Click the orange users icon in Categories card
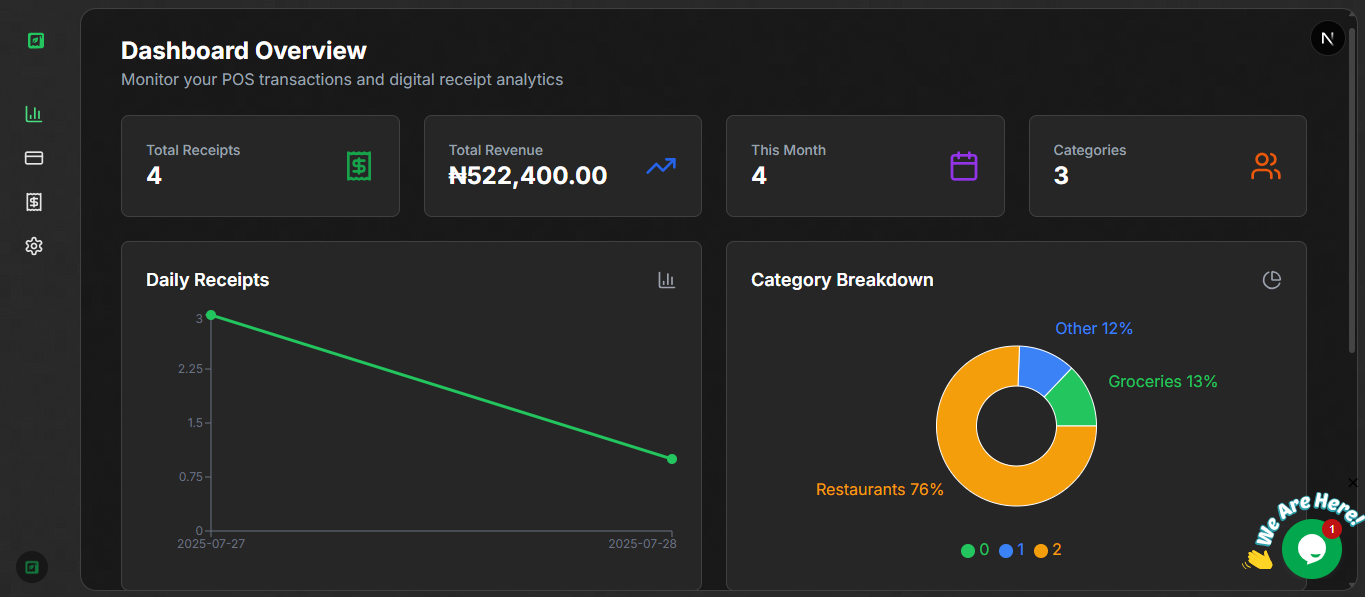The width and height of the screenshot is (1365, 597). click(x=1266, y=166)
